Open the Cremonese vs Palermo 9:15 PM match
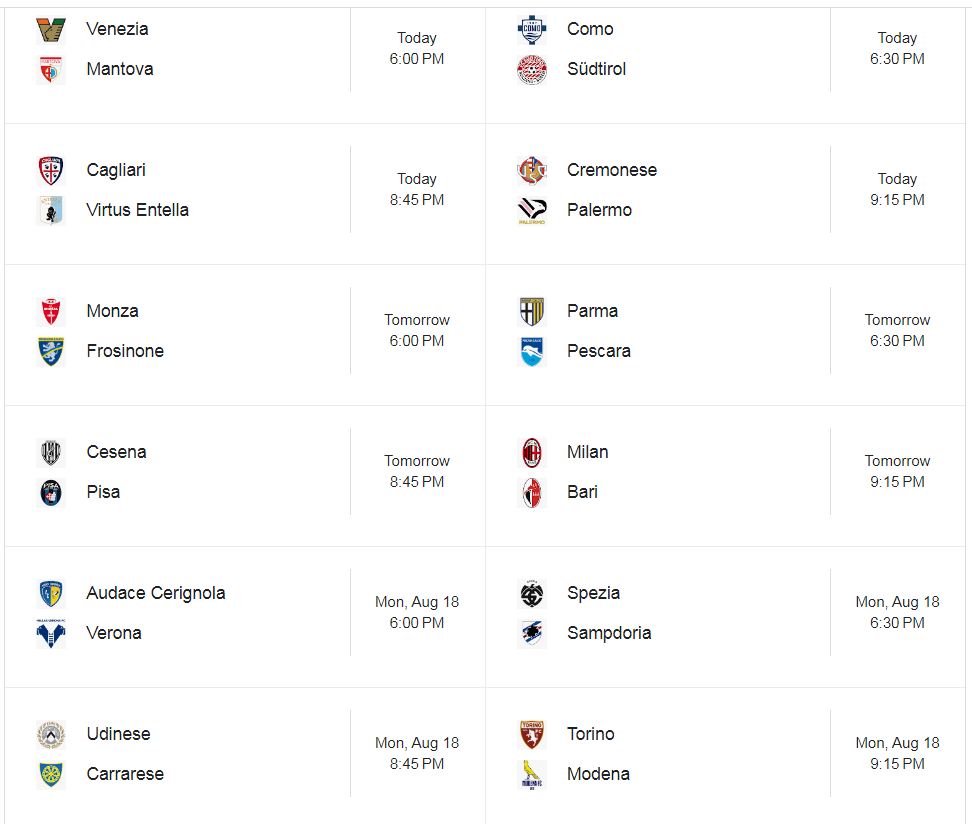972x824 pixels. (x=725, y=190)
